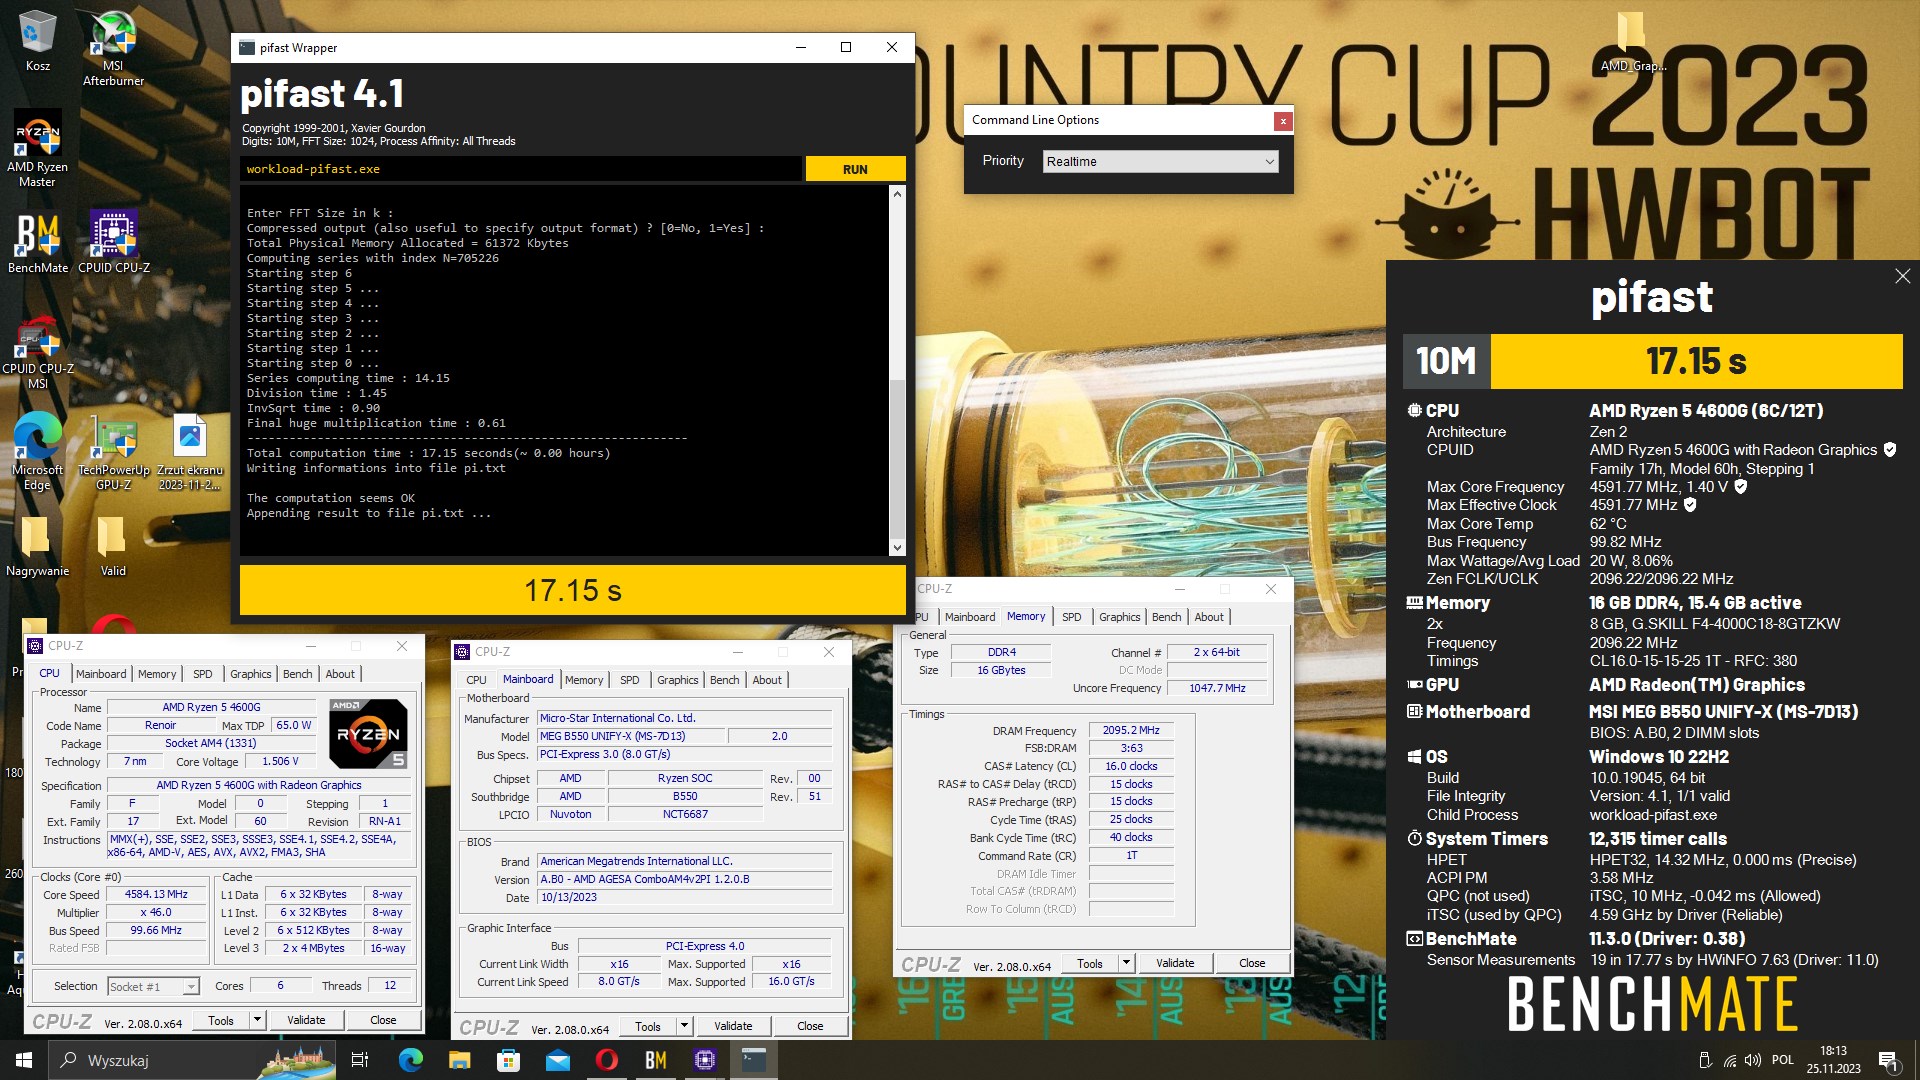
Task: Close the Command Line Options popup
Action: tap(1282, 121)
